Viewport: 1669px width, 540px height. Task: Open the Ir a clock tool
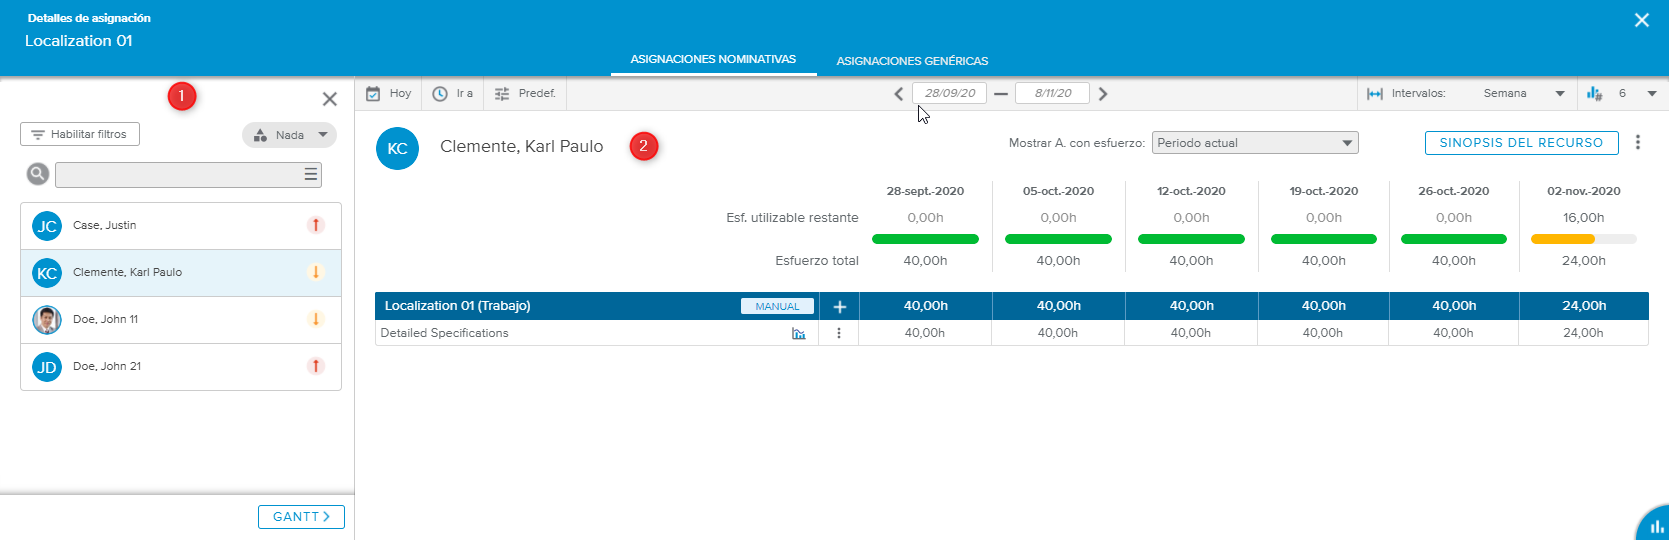(440, 94)
